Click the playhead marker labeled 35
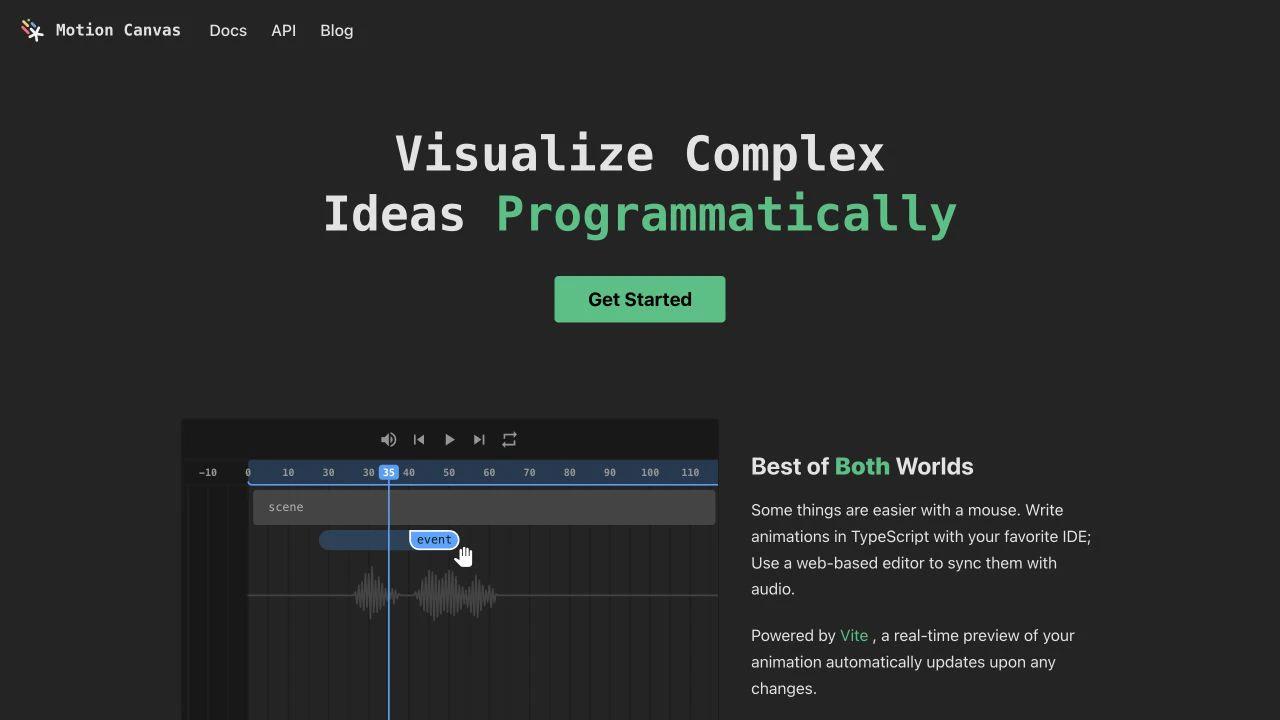The image size is (1280, 720). tap(389, 472)
